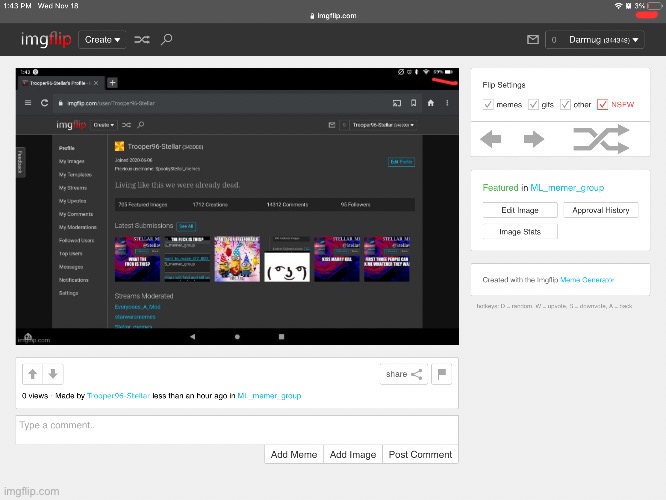Go to next image with right arrow
Screen dimensions: 666x500
coord(533,139)
